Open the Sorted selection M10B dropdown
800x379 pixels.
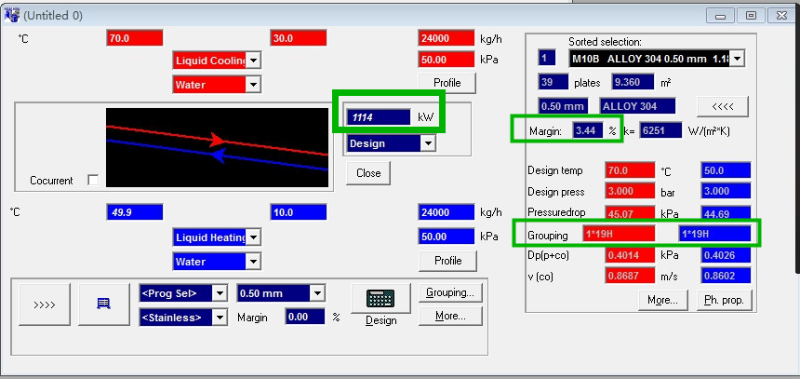pyautogui.click(x=656, y=58)
